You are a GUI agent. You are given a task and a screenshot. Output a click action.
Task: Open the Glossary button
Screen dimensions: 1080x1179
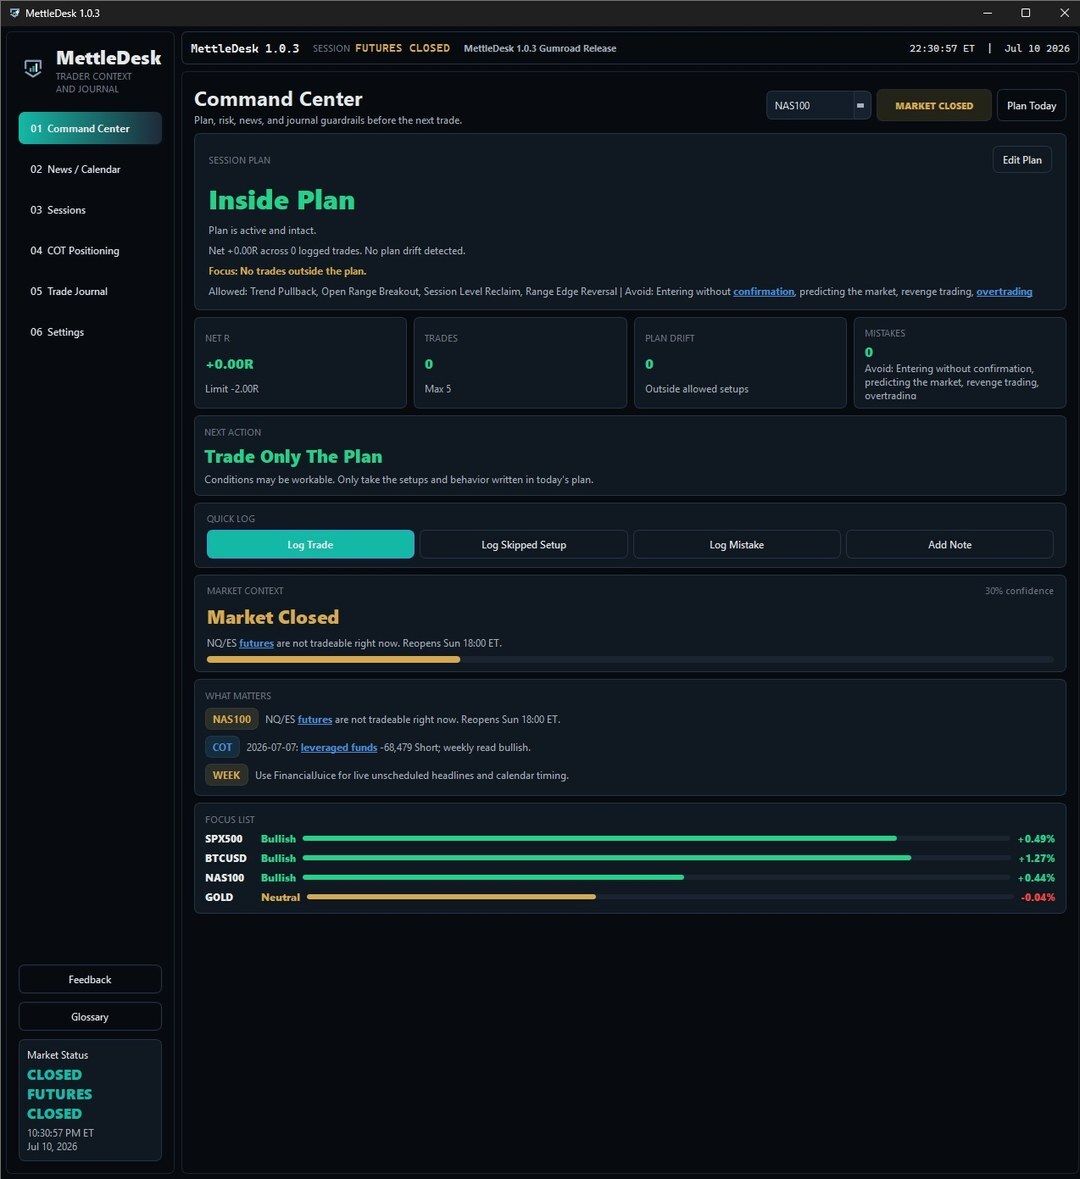tap(89, 1017)
